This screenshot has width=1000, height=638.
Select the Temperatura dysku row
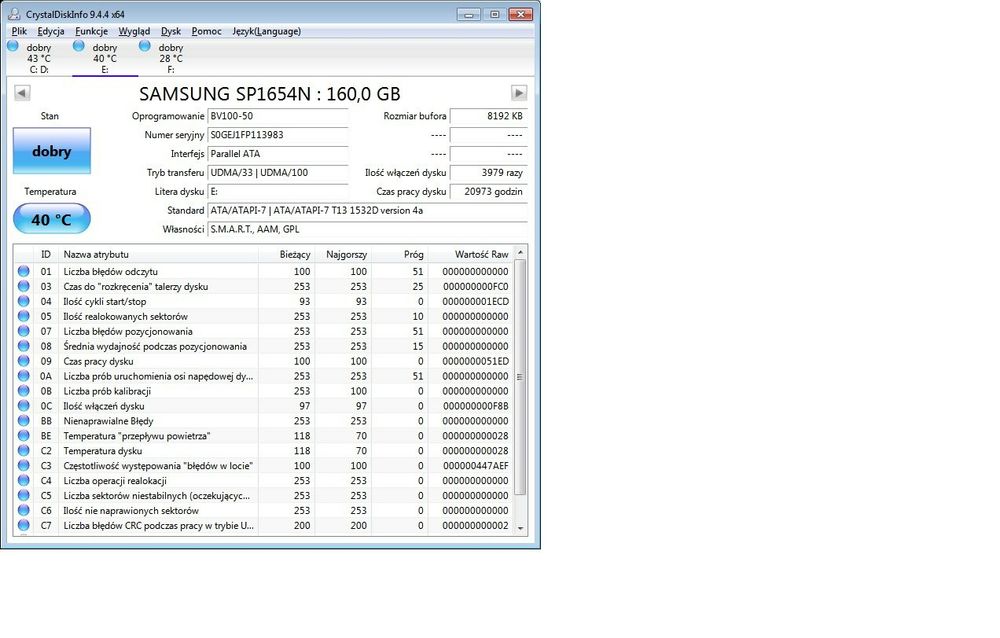coord(263,450)
